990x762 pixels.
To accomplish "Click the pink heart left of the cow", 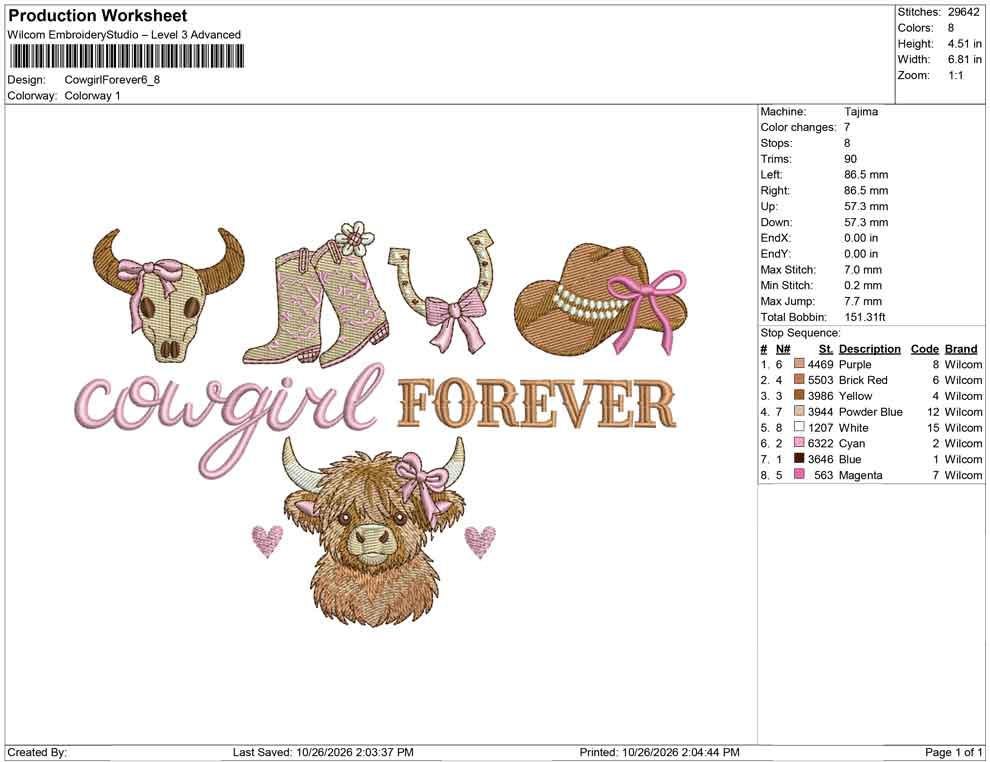I will [x=268, y=542].
